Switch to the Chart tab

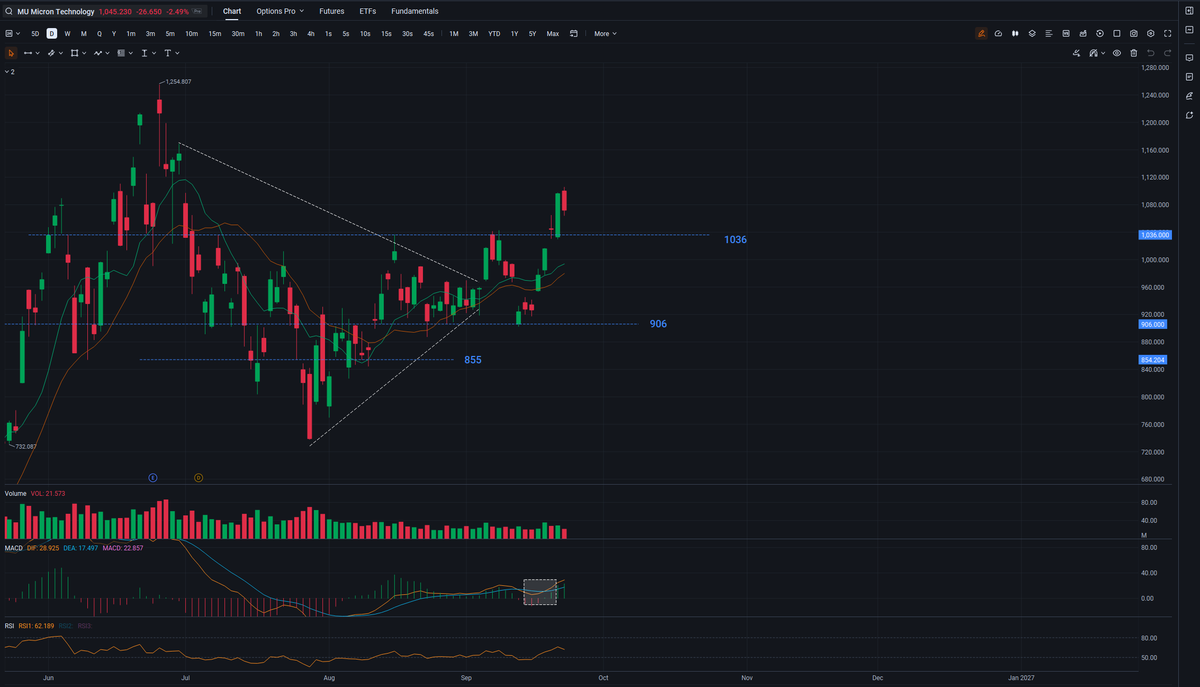[x=232, y=11]
